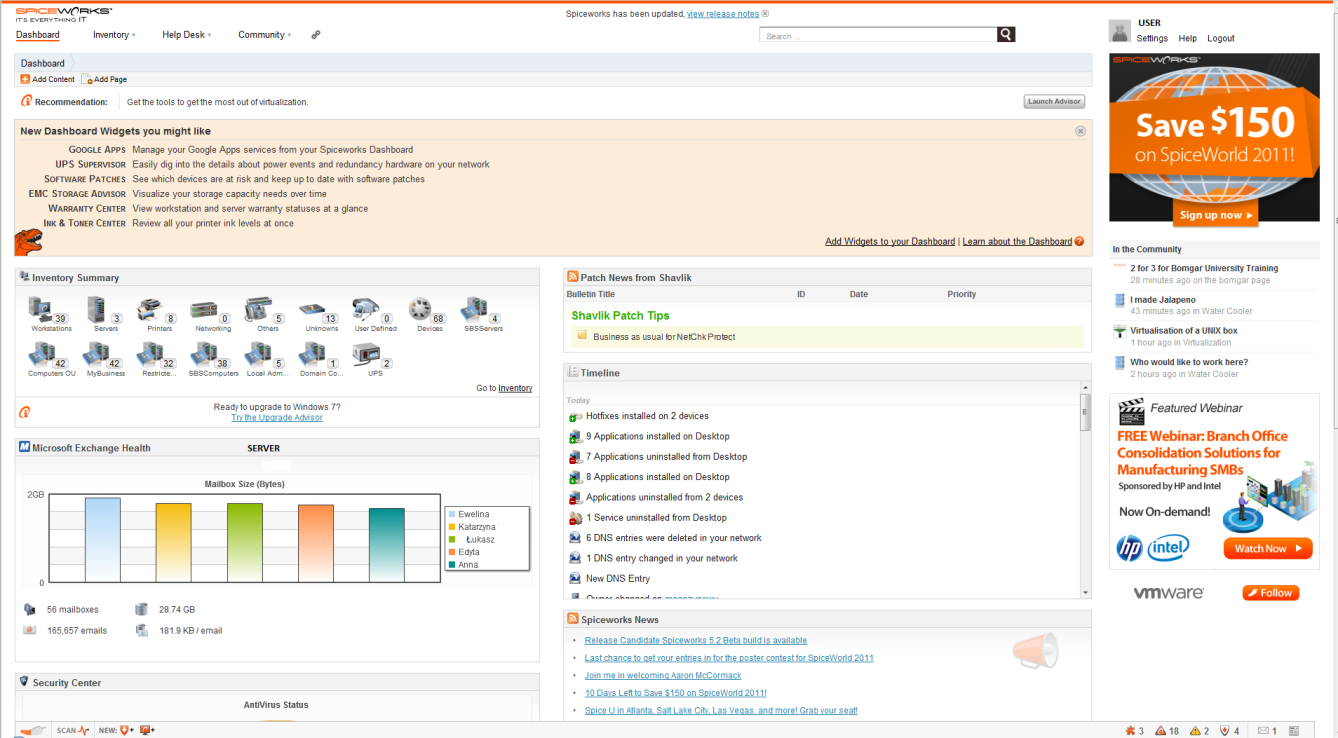The height and width of the screenshot is (738, 1338).
Task: Click the Patch News RSS feed icon
Action: (572, 277)
